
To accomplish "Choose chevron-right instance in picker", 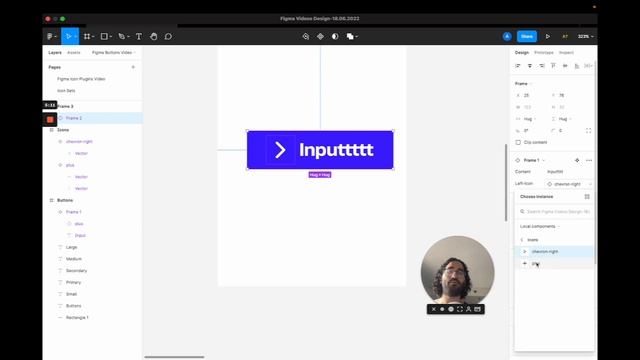I will tap(554, 252).
